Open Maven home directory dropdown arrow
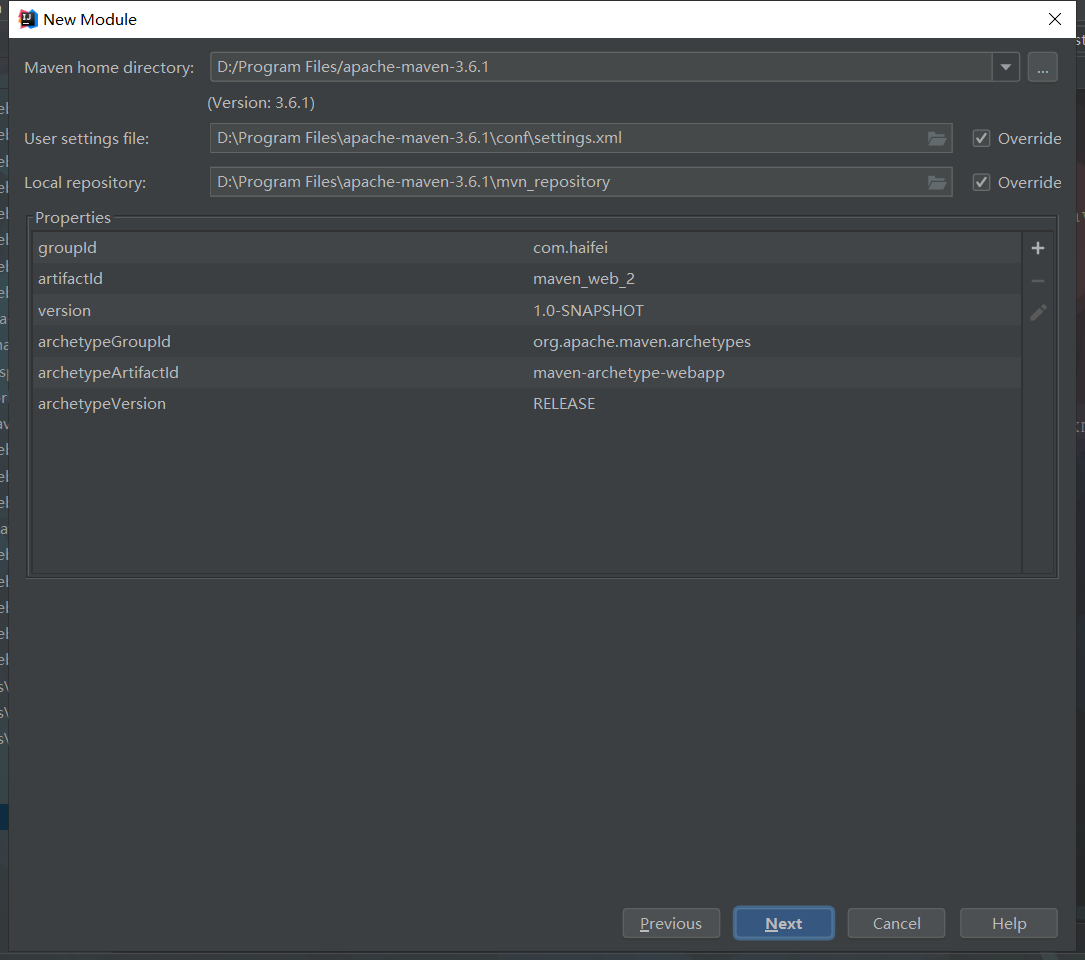 pyautogui.click(x=1005, y=67)
